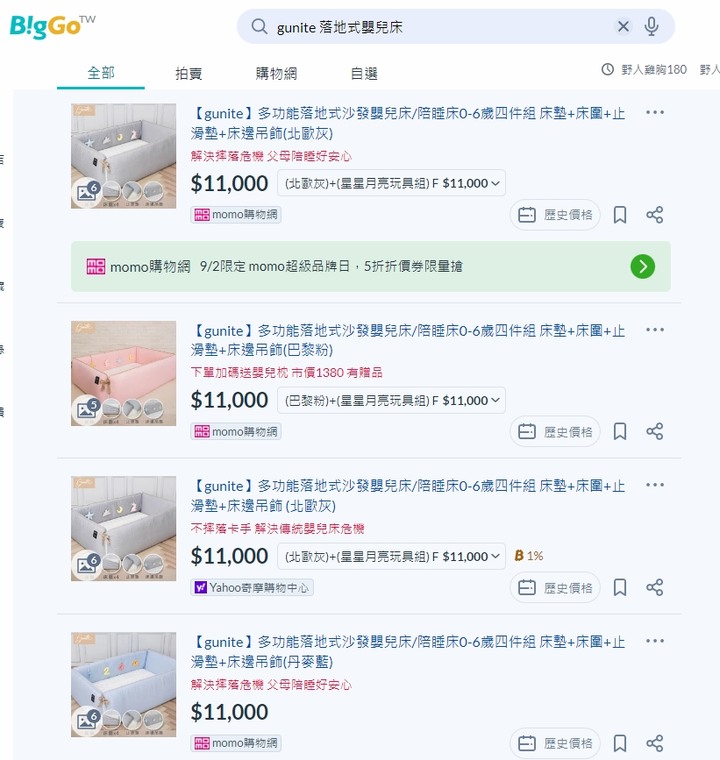Click momo購物網 store tag on 丹麥藍 item

[236, 743]
